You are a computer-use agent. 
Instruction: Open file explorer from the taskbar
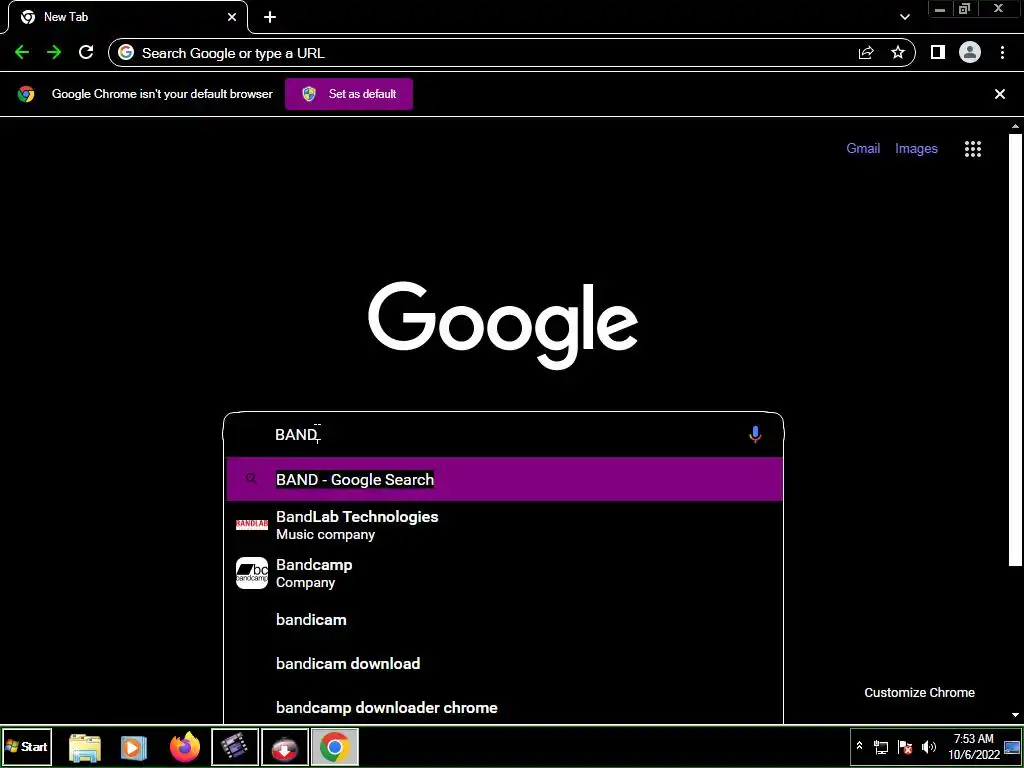click(85, 747)
